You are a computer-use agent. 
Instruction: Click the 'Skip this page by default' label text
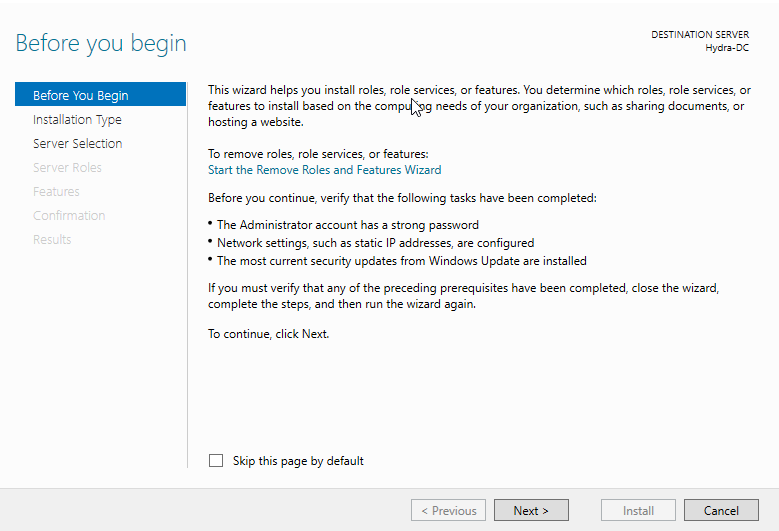pyautogui.click(x=298, y=461)
